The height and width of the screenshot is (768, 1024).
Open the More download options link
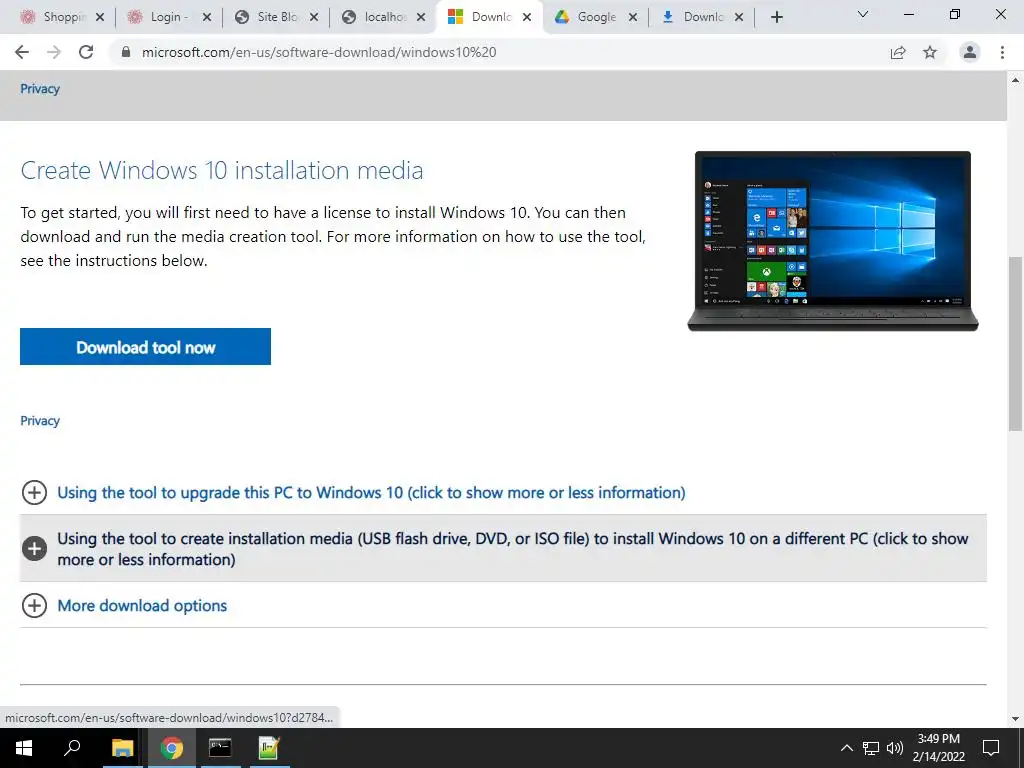[142, 605]
